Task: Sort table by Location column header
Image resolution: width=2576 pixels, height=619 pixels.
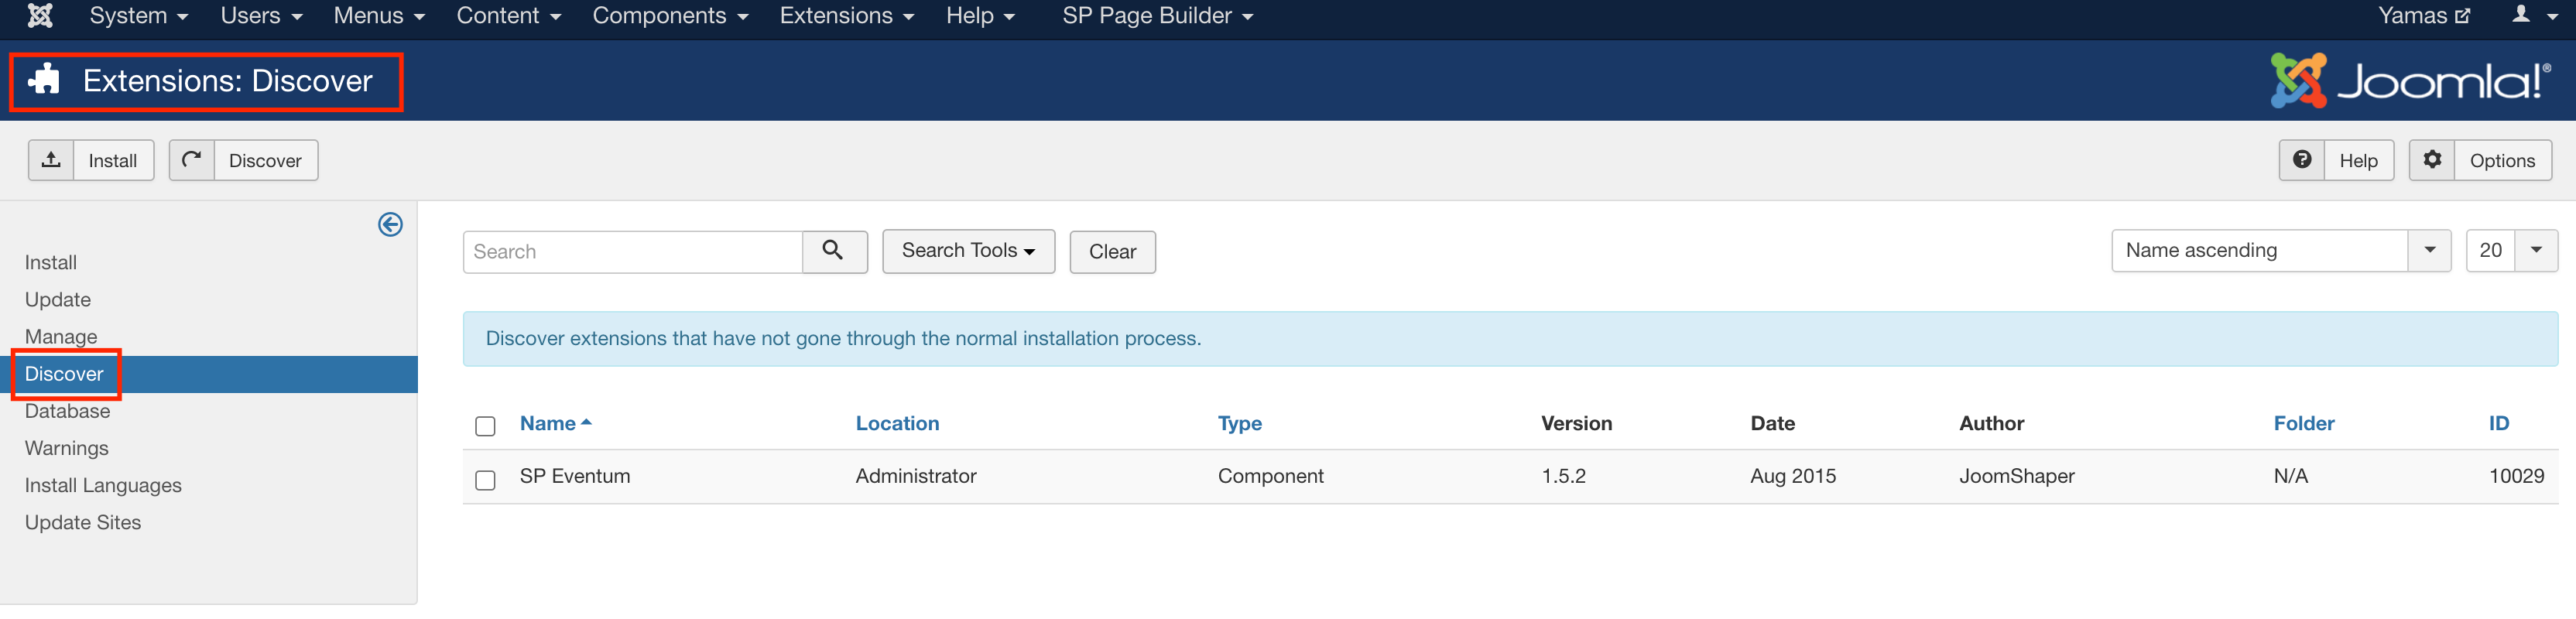Action: pos(897,423)
